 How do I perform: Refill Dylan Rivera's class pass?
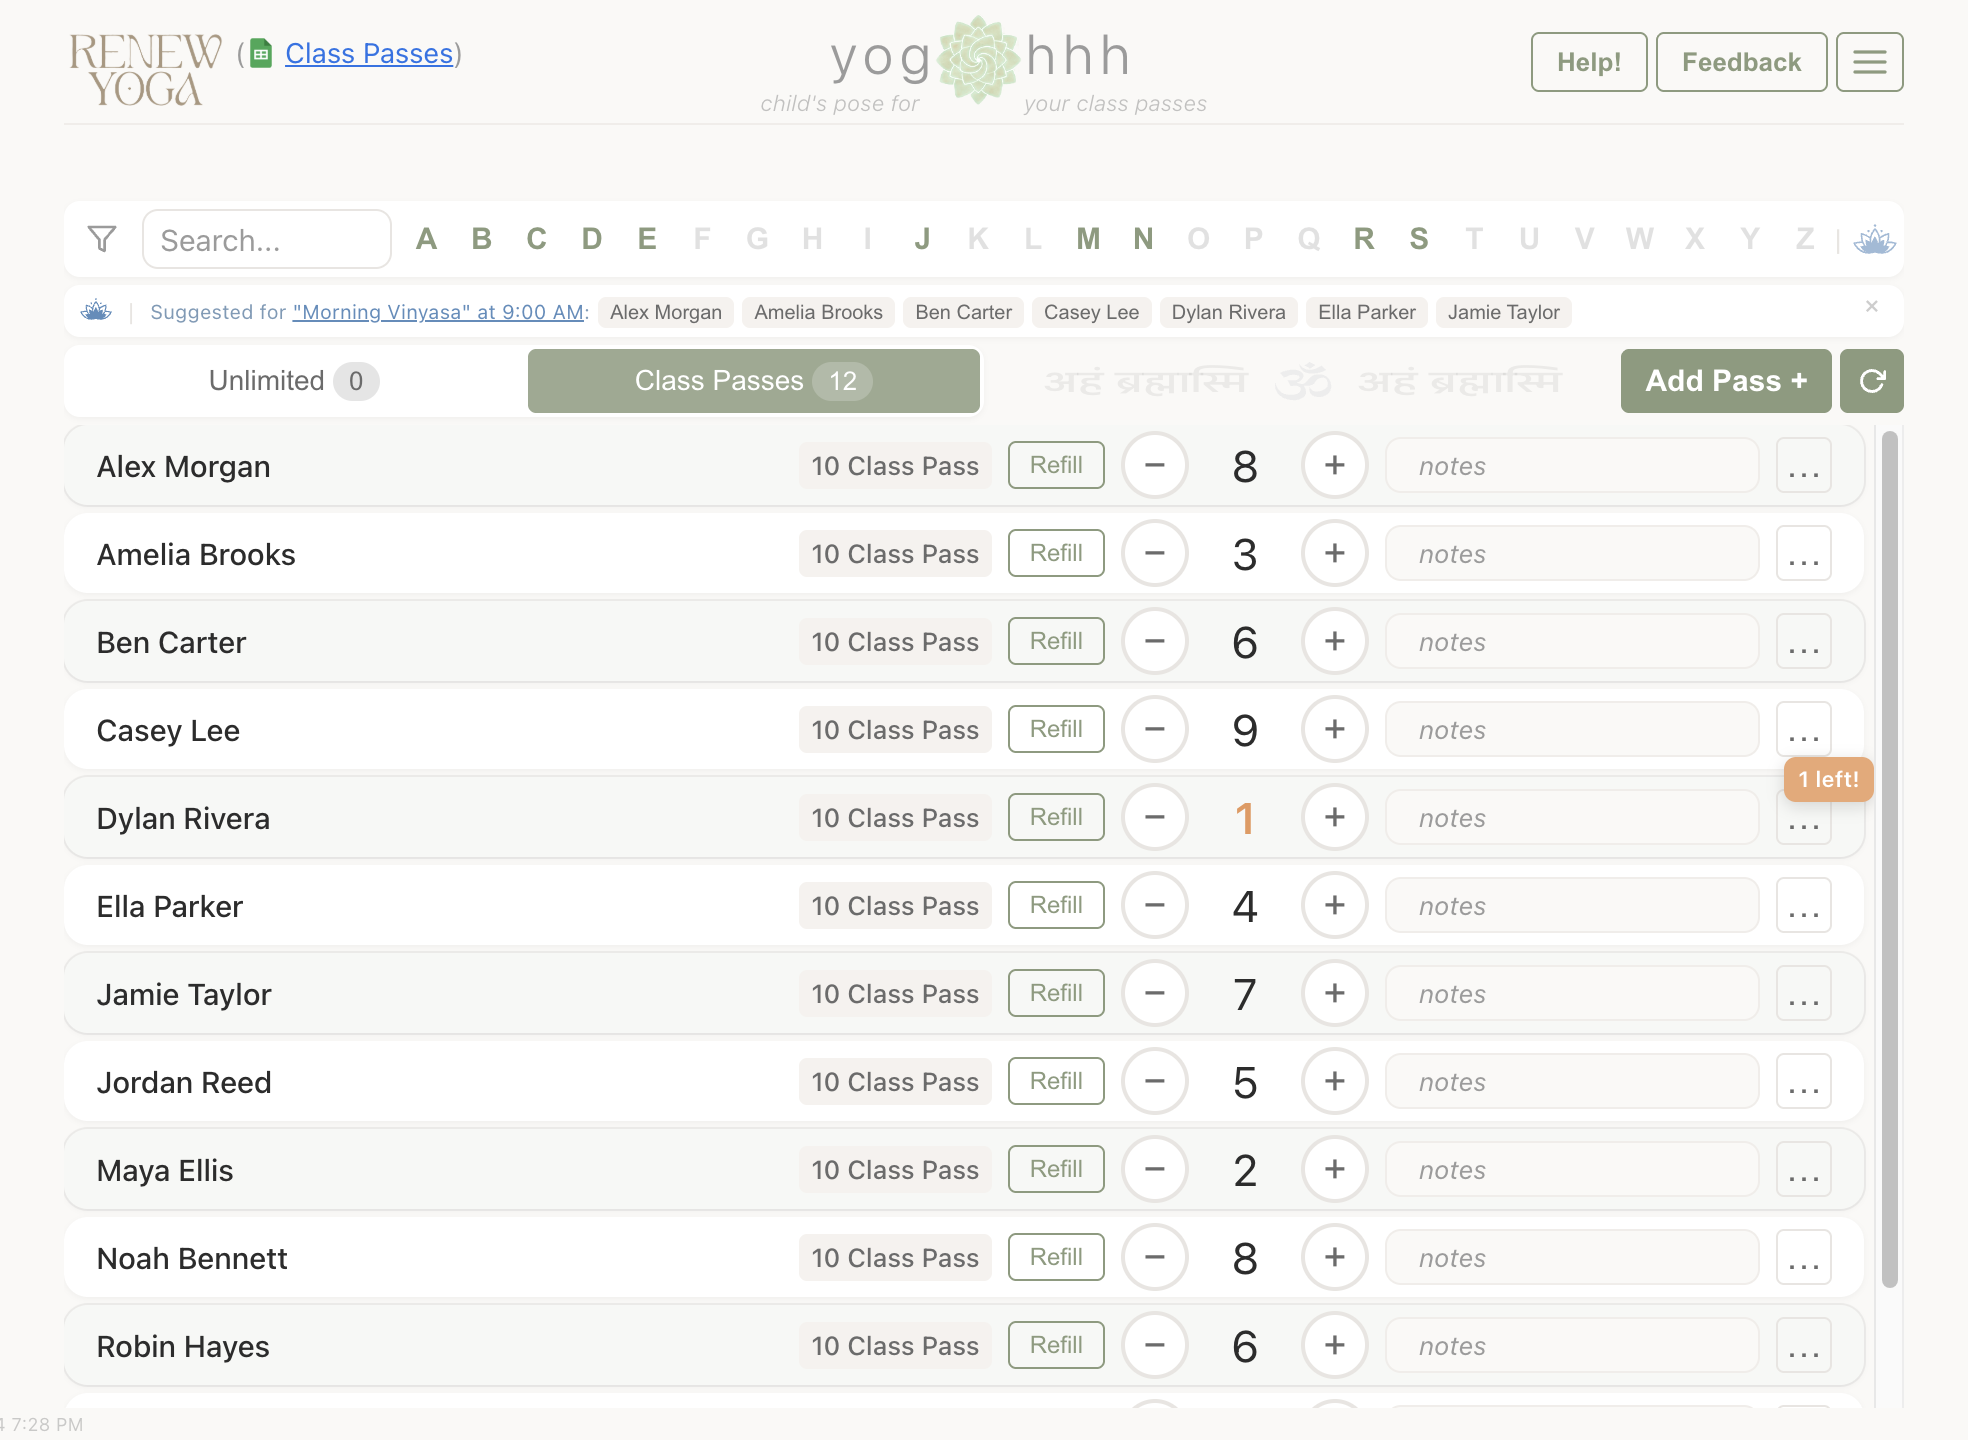(x=1056, y=817)
